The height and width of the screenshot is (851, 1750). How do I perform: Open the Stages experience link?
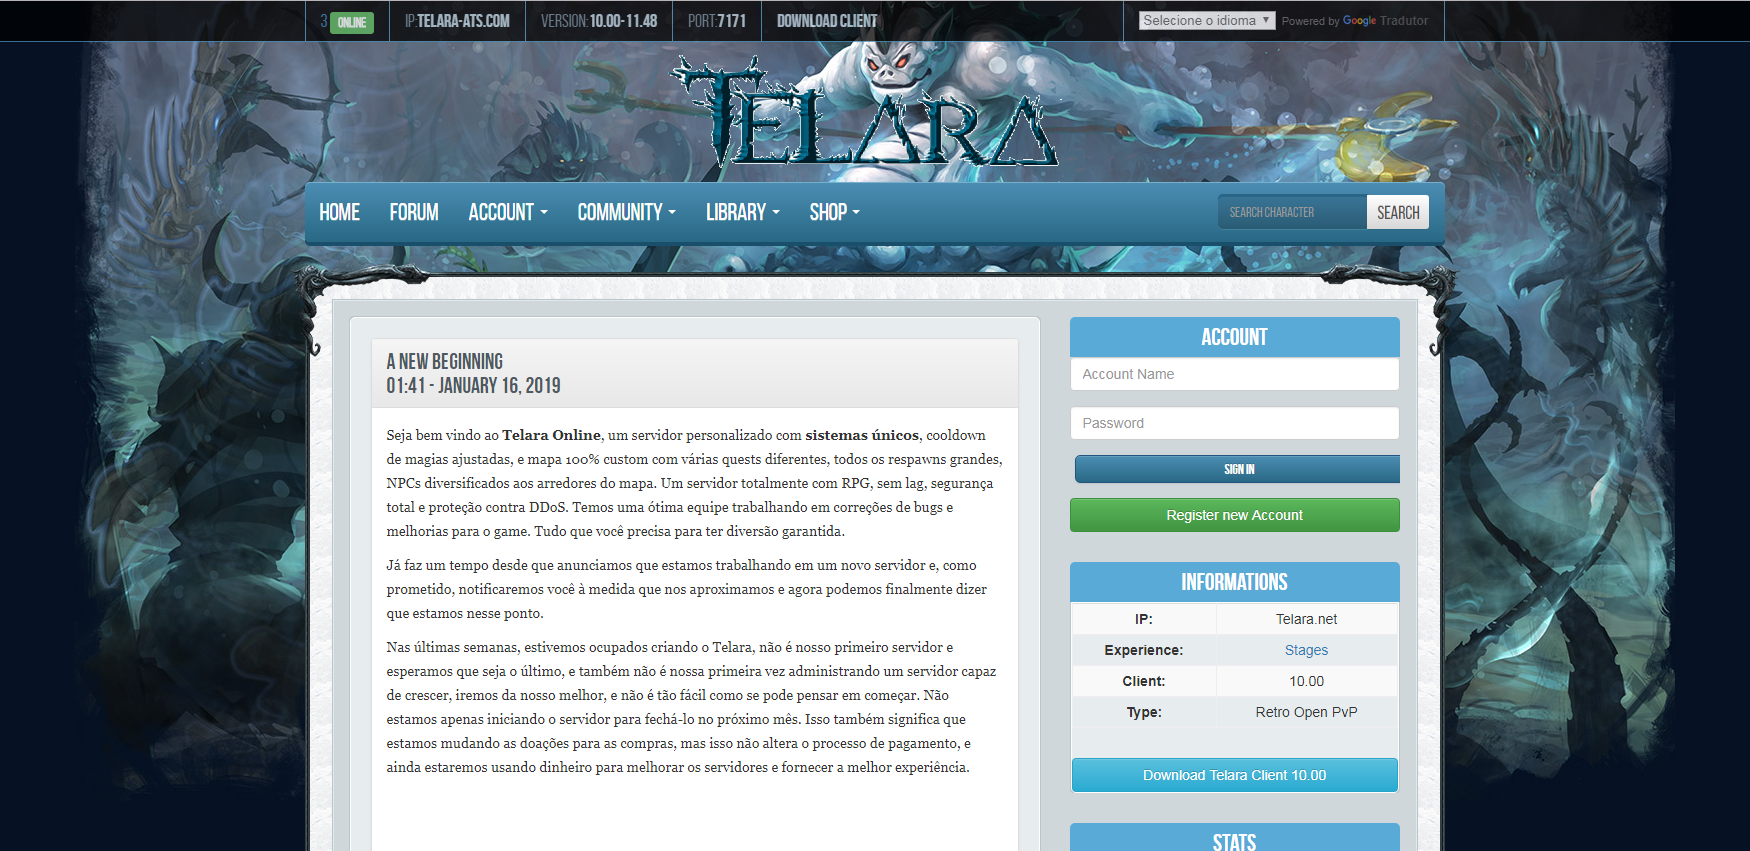[x=1306, y=650]
